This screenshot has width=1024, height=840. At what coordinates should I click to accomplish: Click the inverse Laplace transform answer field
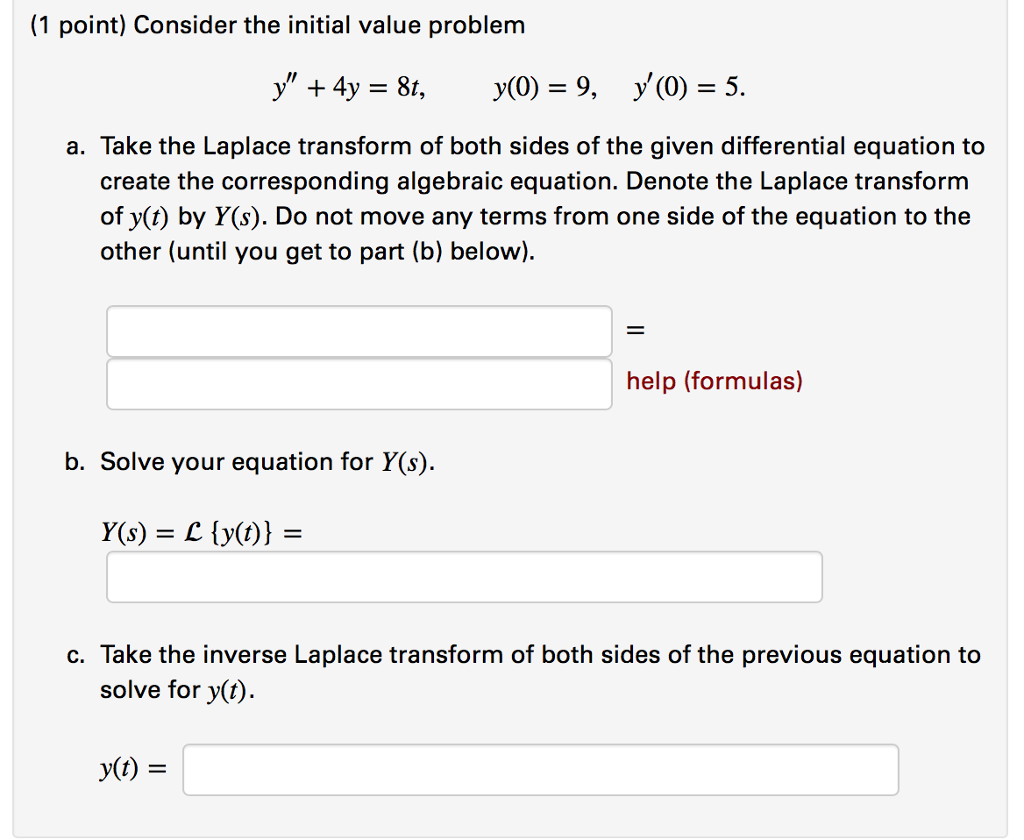(540, 768)
